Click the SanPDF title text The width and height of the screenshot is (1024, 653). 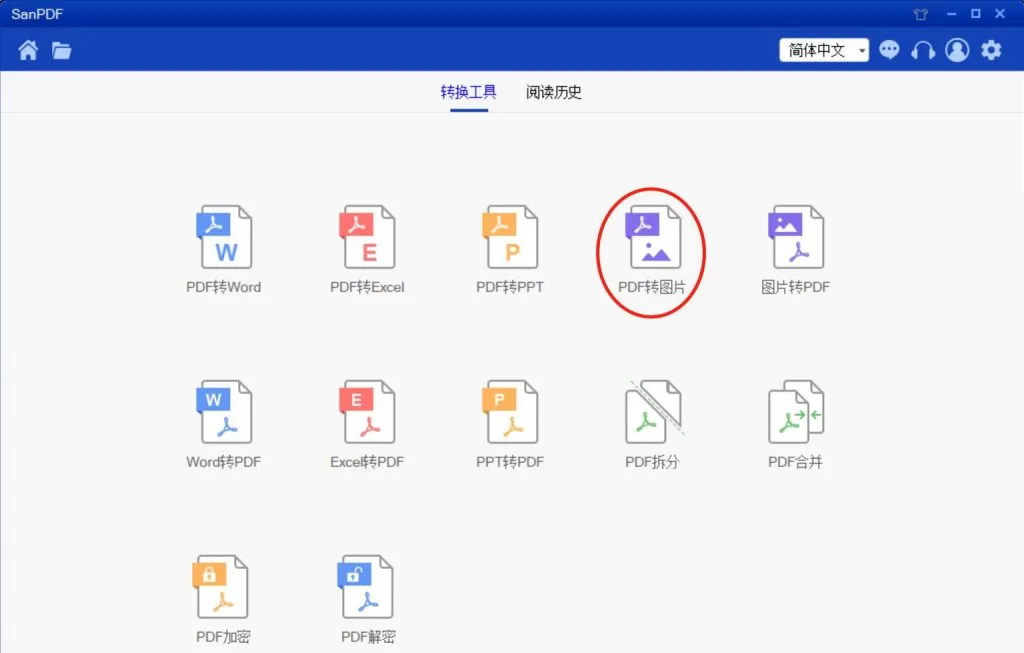[37, 14]
